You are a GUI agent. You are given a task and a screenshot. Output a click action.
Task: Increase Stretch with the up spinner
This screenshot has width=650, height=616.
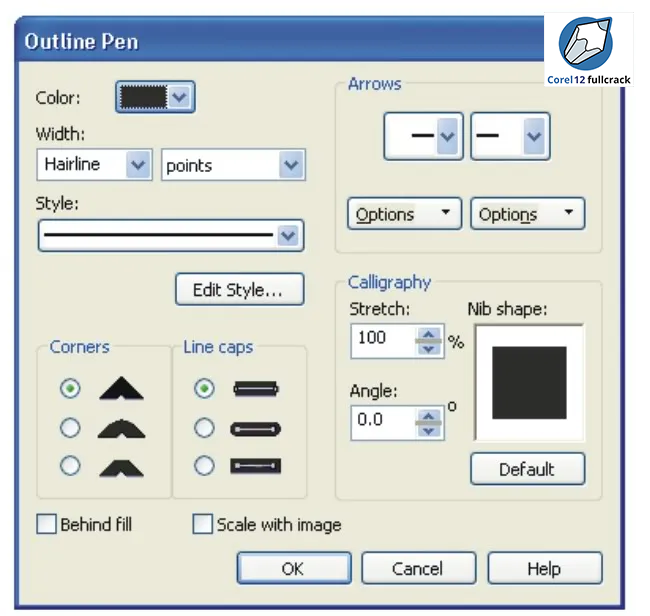click(x=429, y=334)
